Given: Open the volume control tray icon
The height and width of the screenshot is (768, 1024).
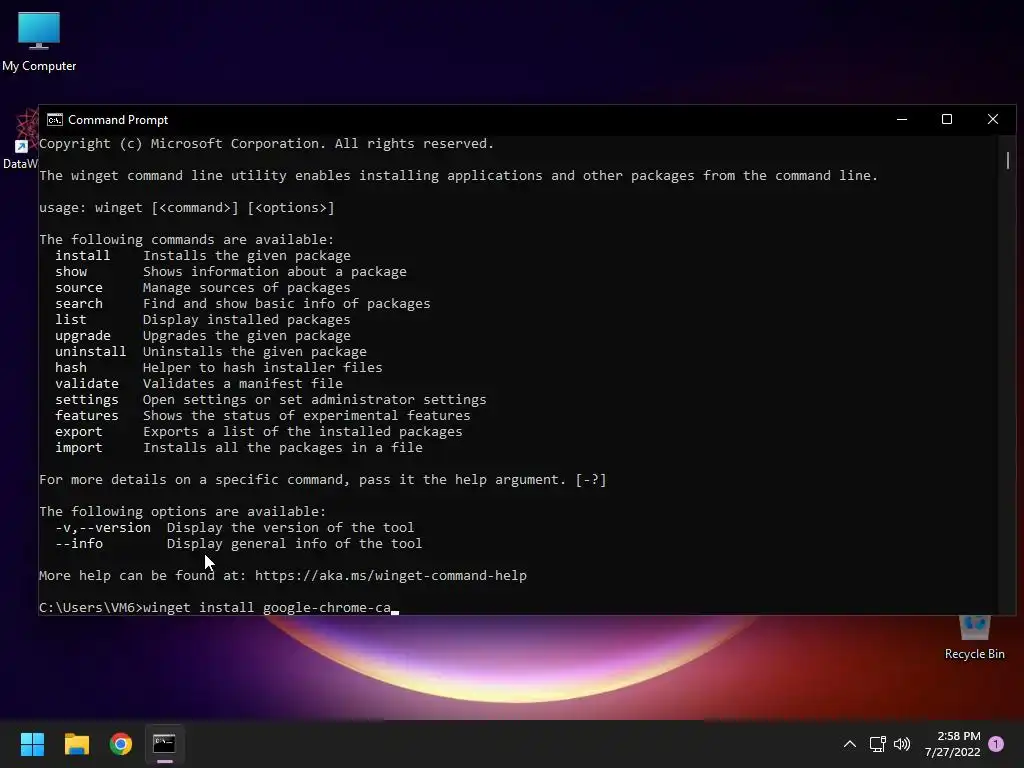Looking at the screenshot, I should coord(902,744).
